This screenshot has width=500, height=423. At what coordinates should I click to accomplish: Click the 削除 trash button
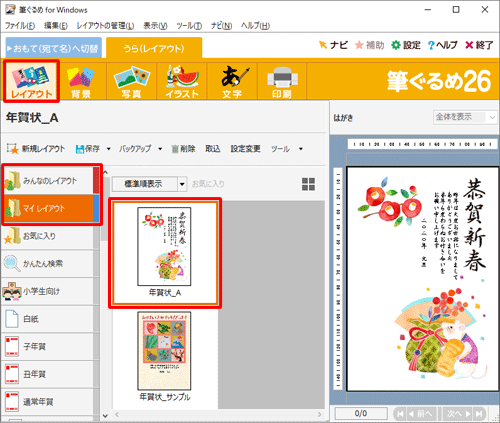tap(183, 149)
